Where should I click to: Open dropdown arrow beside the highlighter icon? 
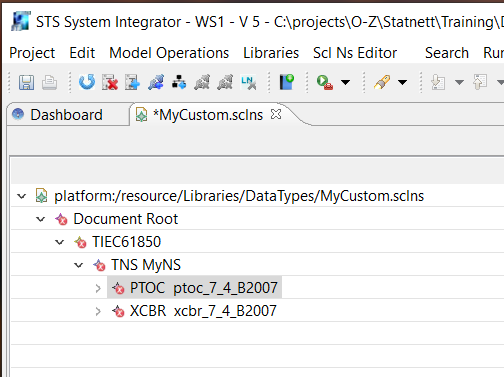(x=403, y=82)
